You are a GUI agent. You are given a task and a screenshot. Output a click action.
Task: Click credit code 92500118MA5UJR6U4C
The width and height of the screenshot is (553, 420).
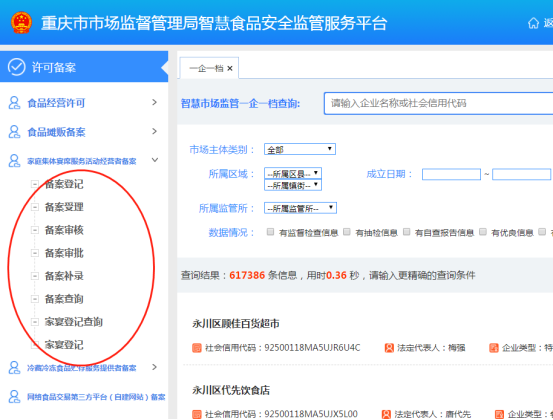312,348
